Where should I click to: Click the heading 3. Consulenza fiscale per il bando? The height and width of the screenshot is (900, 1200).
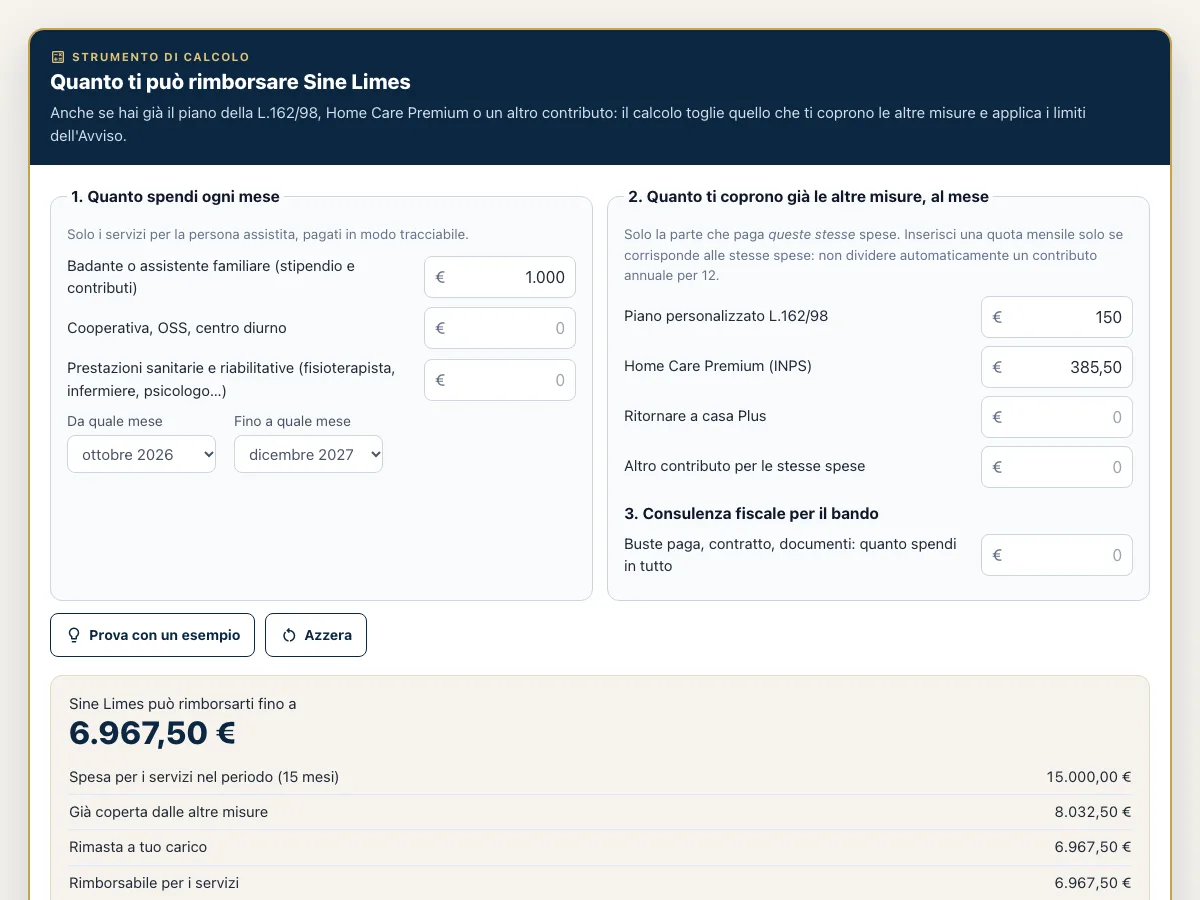pos(751,514)
